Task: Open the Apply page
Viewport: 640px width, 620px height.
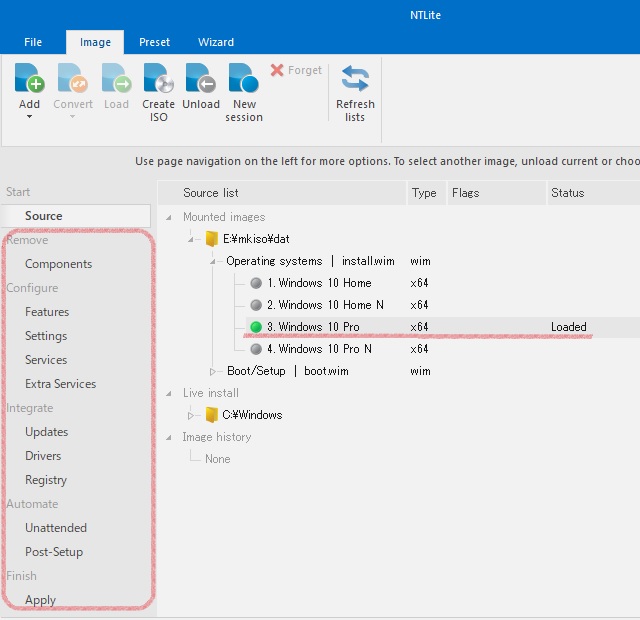Action: tap(40, 600)
